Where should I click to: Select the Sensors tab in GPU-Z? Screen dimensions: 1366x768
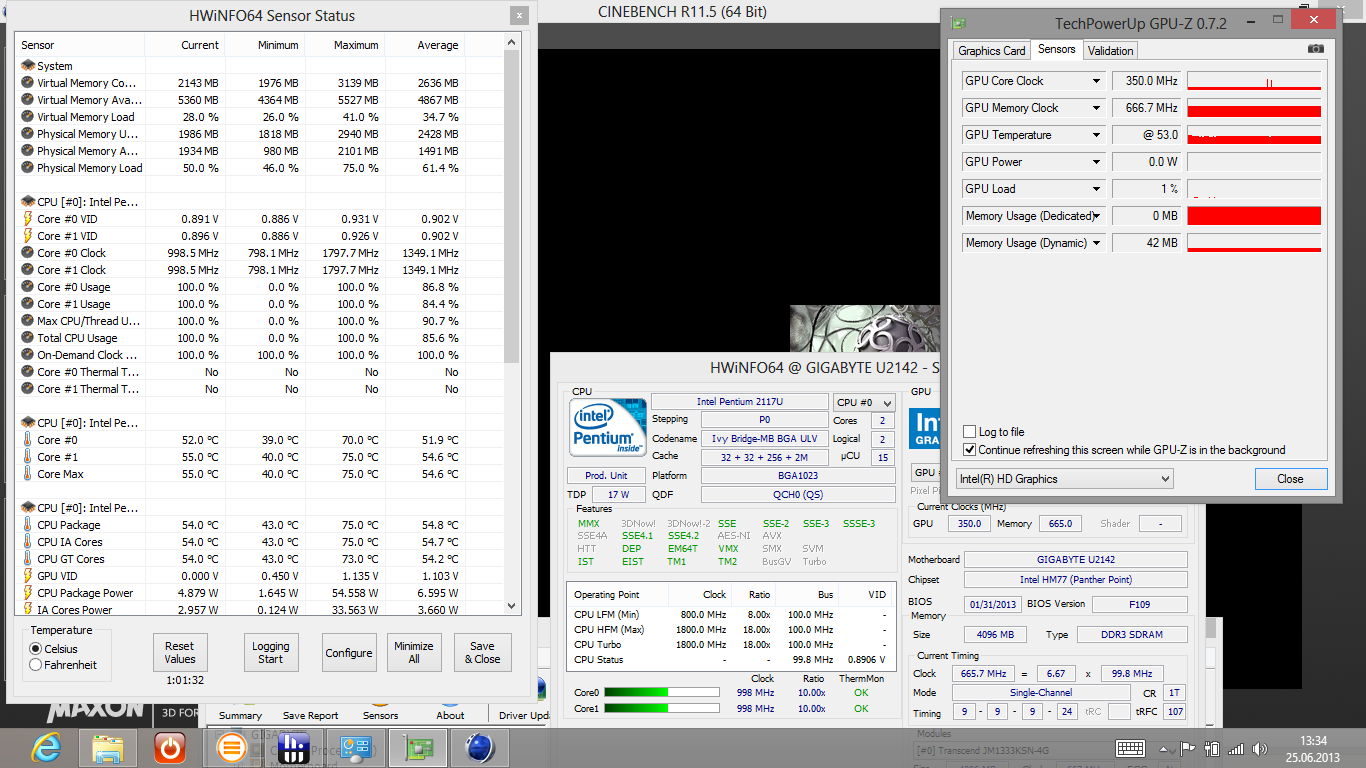coord(1056,50)
